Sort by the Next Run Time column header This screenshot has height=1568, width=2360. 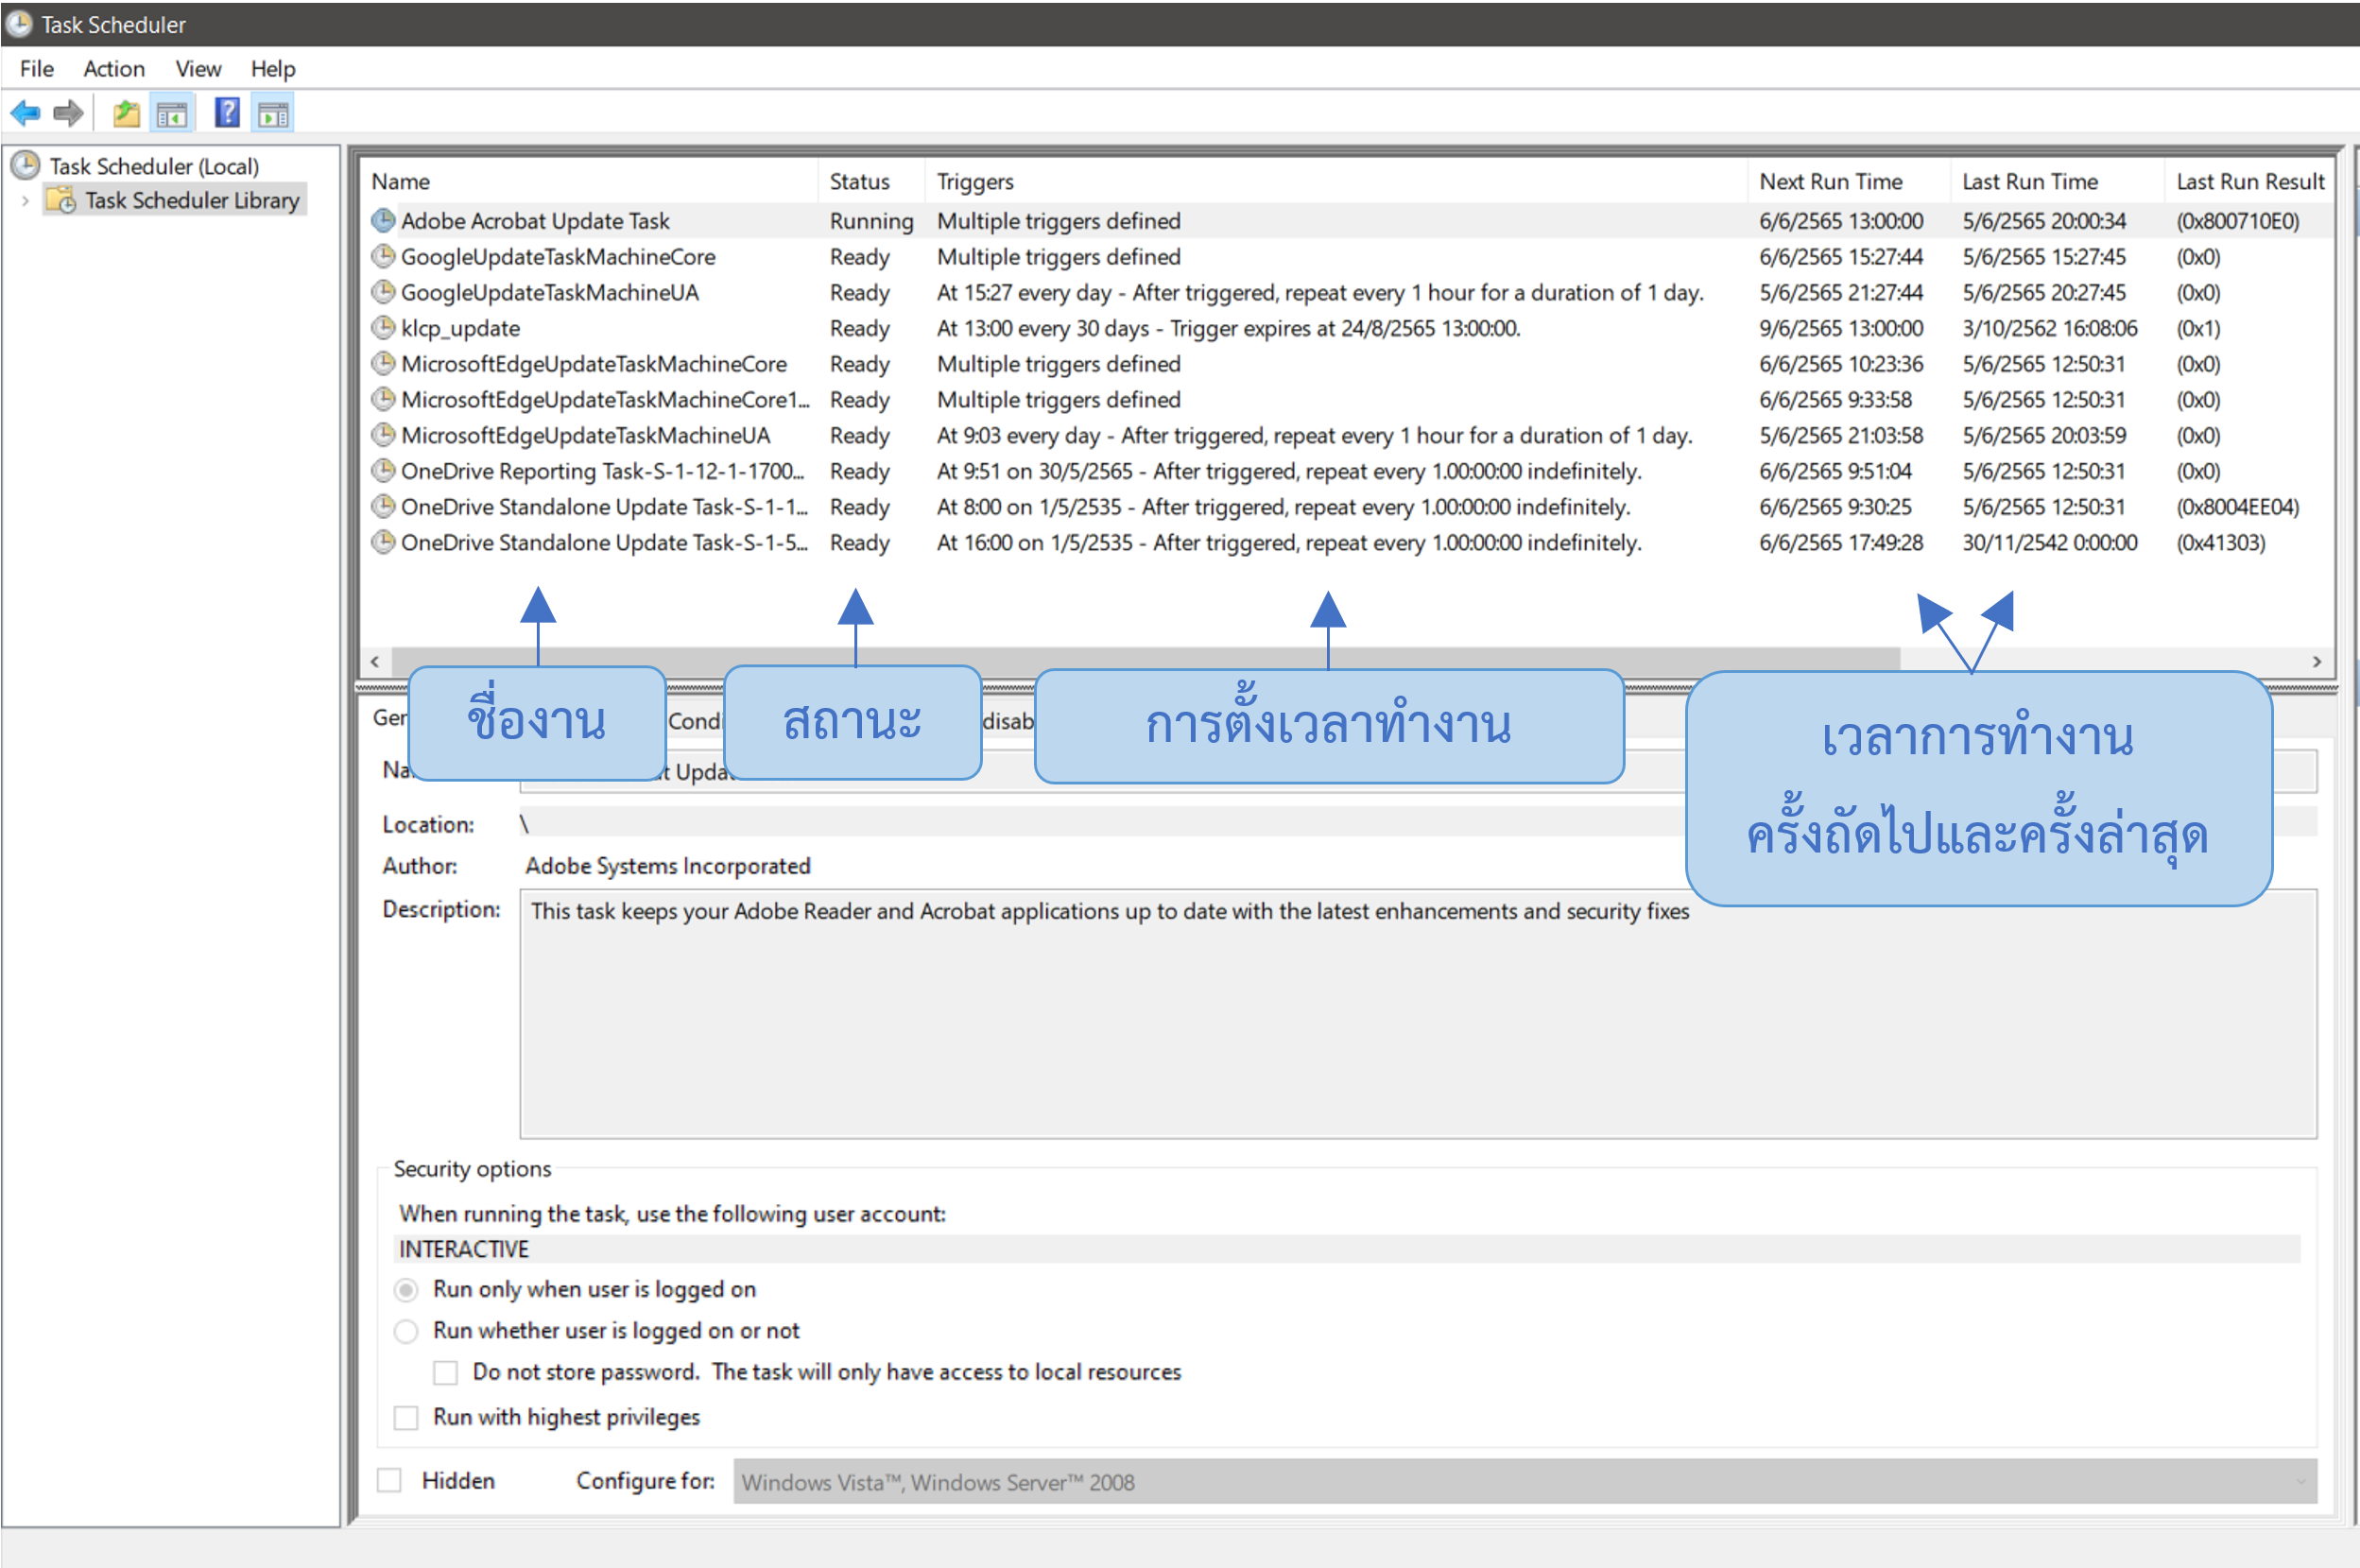tap(1830, 181)
